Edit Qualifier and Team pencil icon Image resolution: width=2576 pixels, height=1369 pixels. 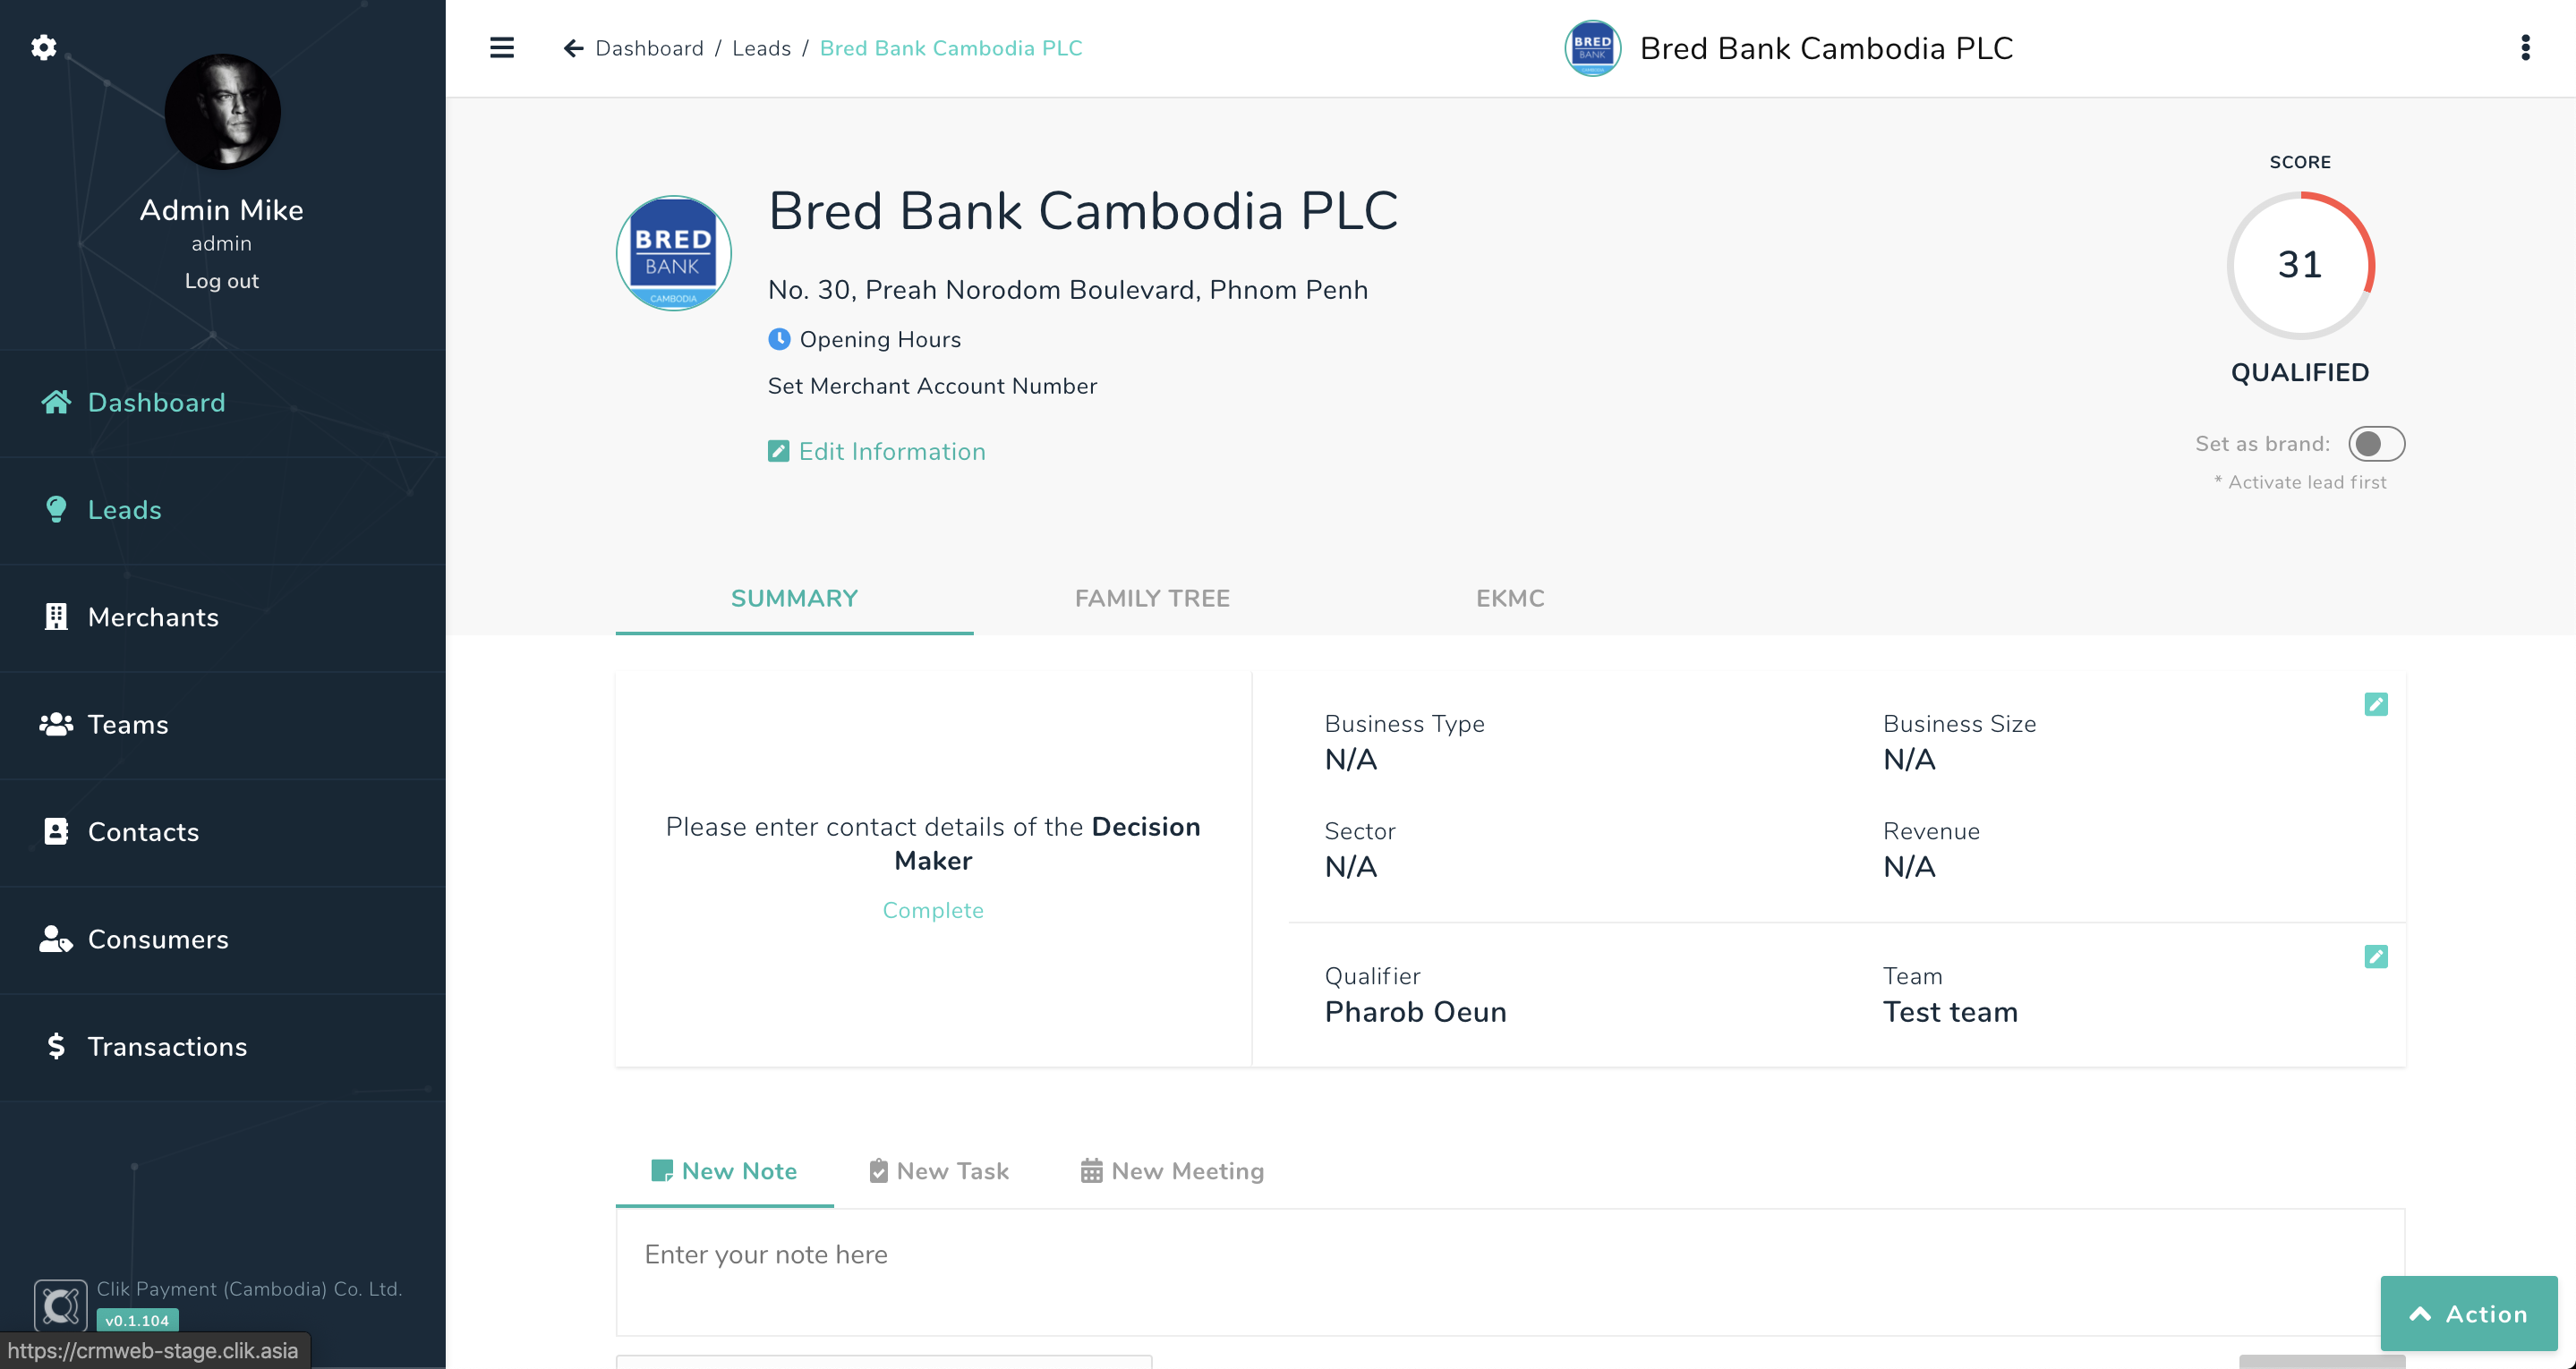2376,957
